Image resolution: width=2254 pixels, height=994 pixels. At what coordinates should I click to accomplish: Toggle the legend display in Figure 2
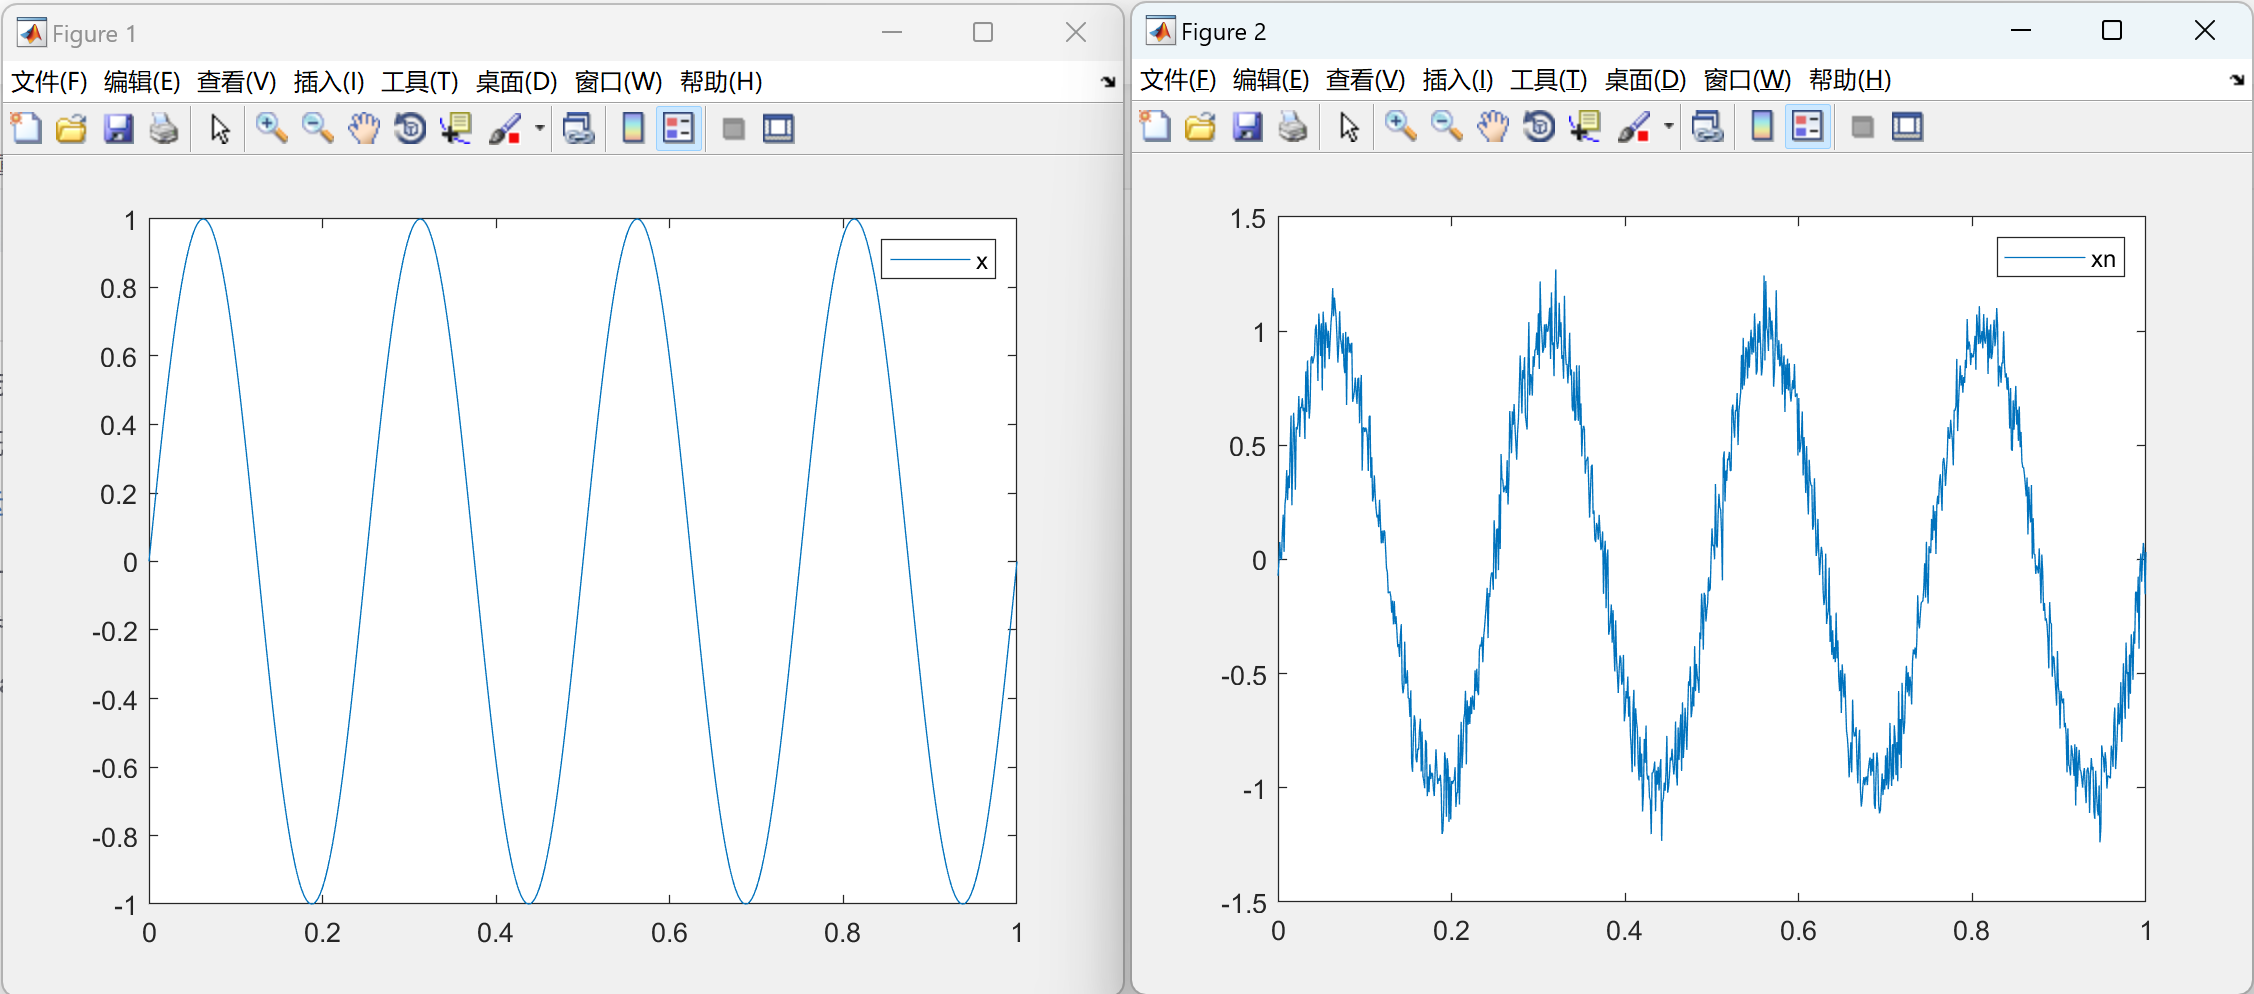pos(1807,127)
